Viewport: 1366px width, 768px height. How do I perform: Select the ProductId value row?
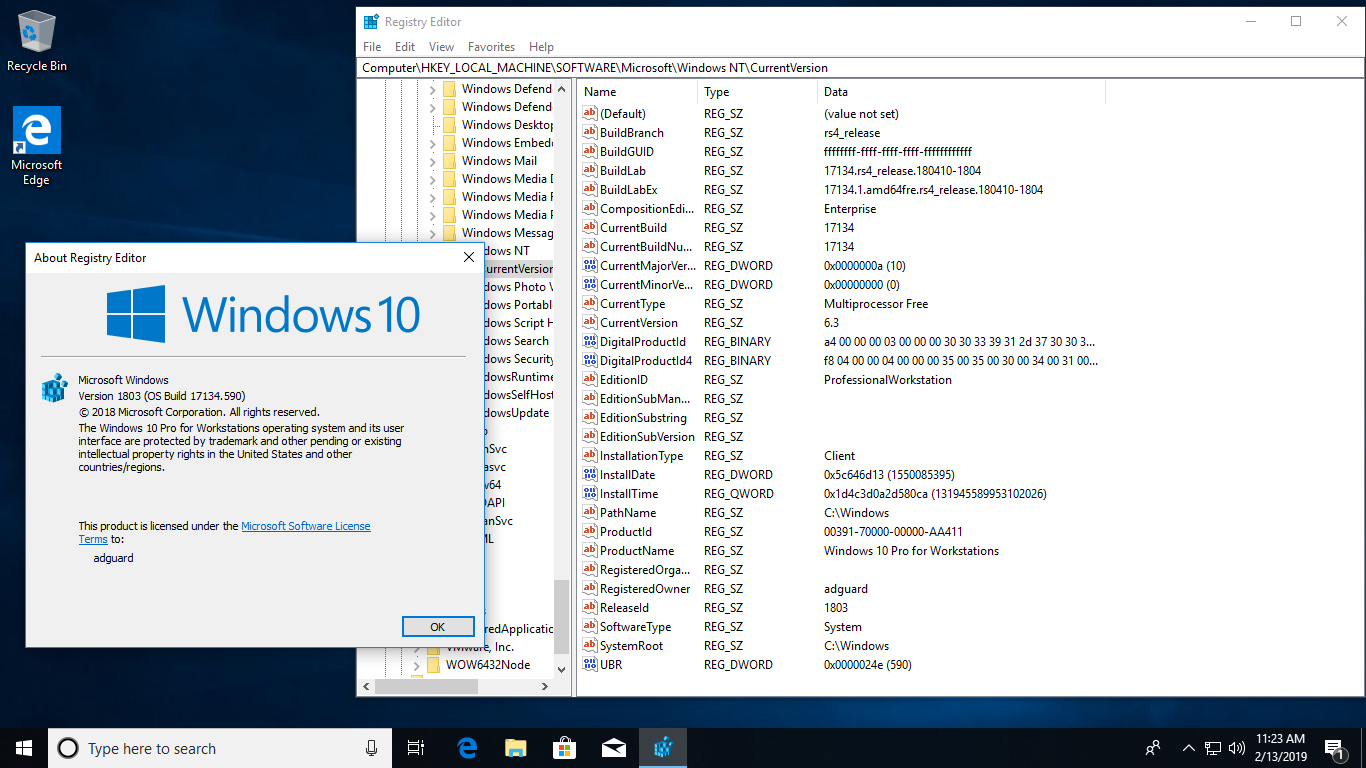click(840, 532)
